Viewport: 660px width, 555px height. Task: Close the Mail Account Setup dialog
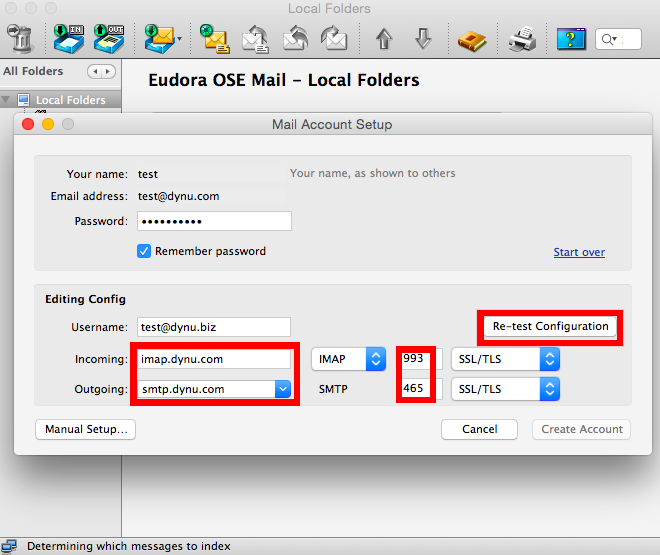[28, 124]
